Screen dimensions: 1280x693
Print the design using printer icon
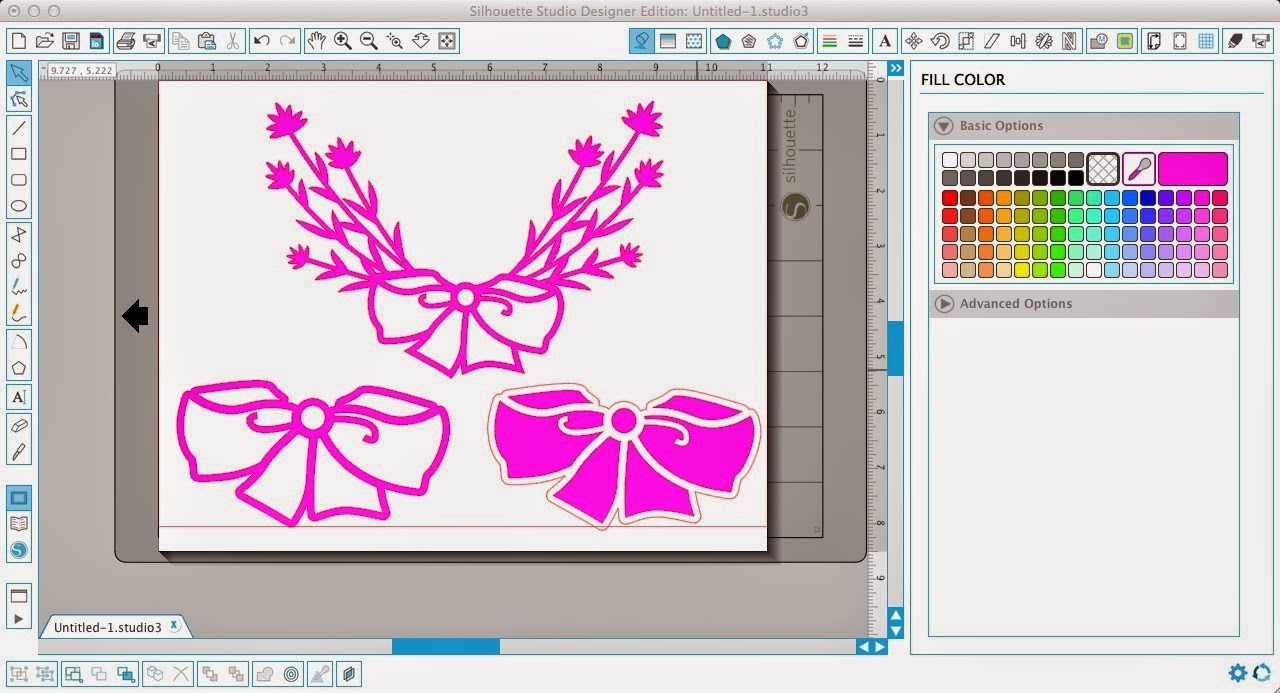click(x=126, y=41)
